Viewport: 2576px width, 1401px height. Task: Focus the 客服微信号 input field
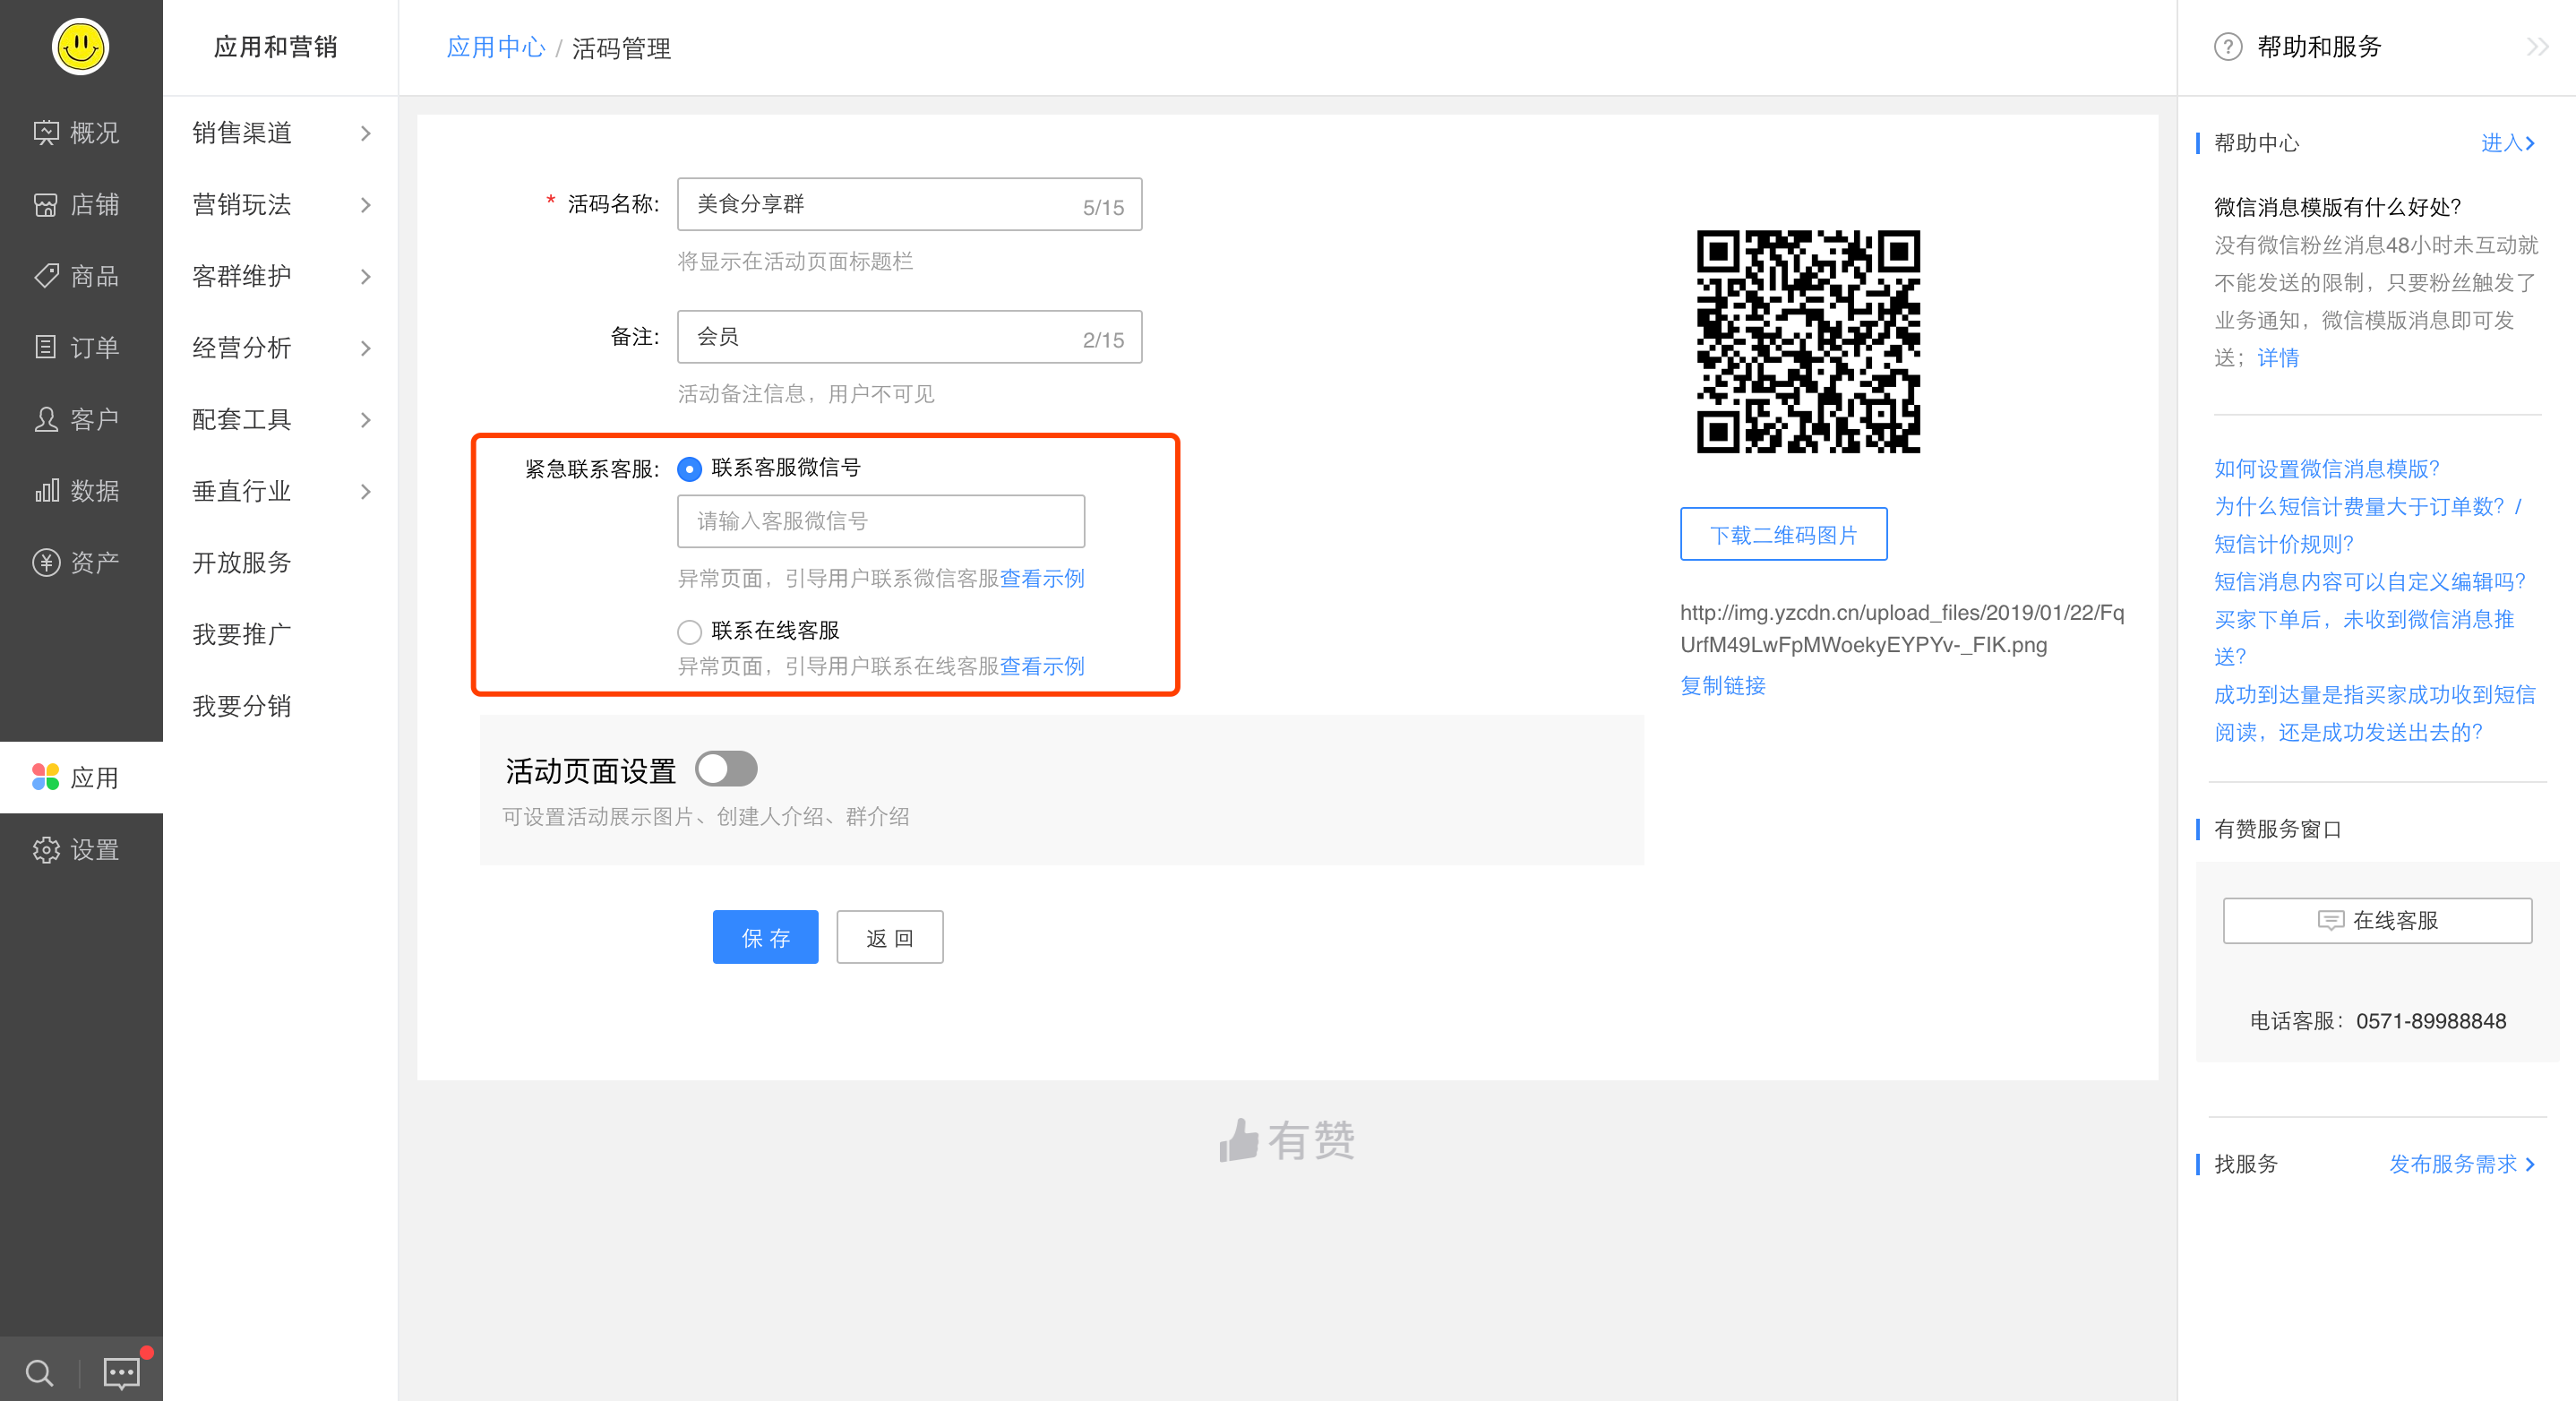[880, 521]
